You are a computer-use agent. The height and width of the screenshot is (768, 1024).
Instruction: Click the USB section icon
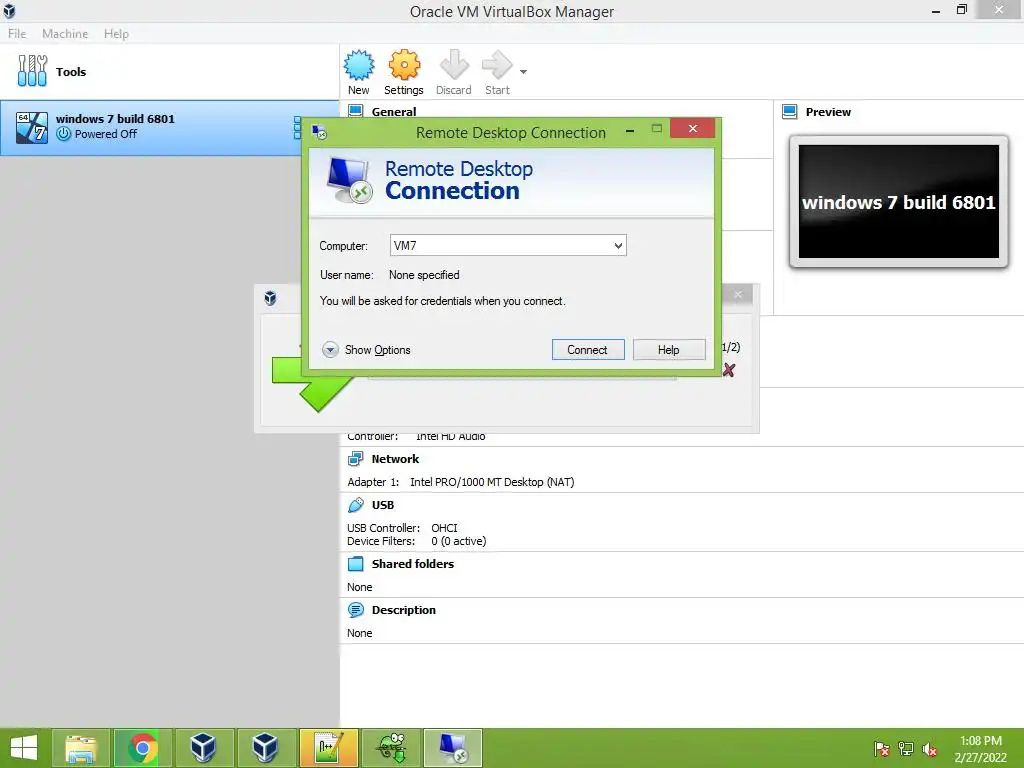[x=356, y=505]
